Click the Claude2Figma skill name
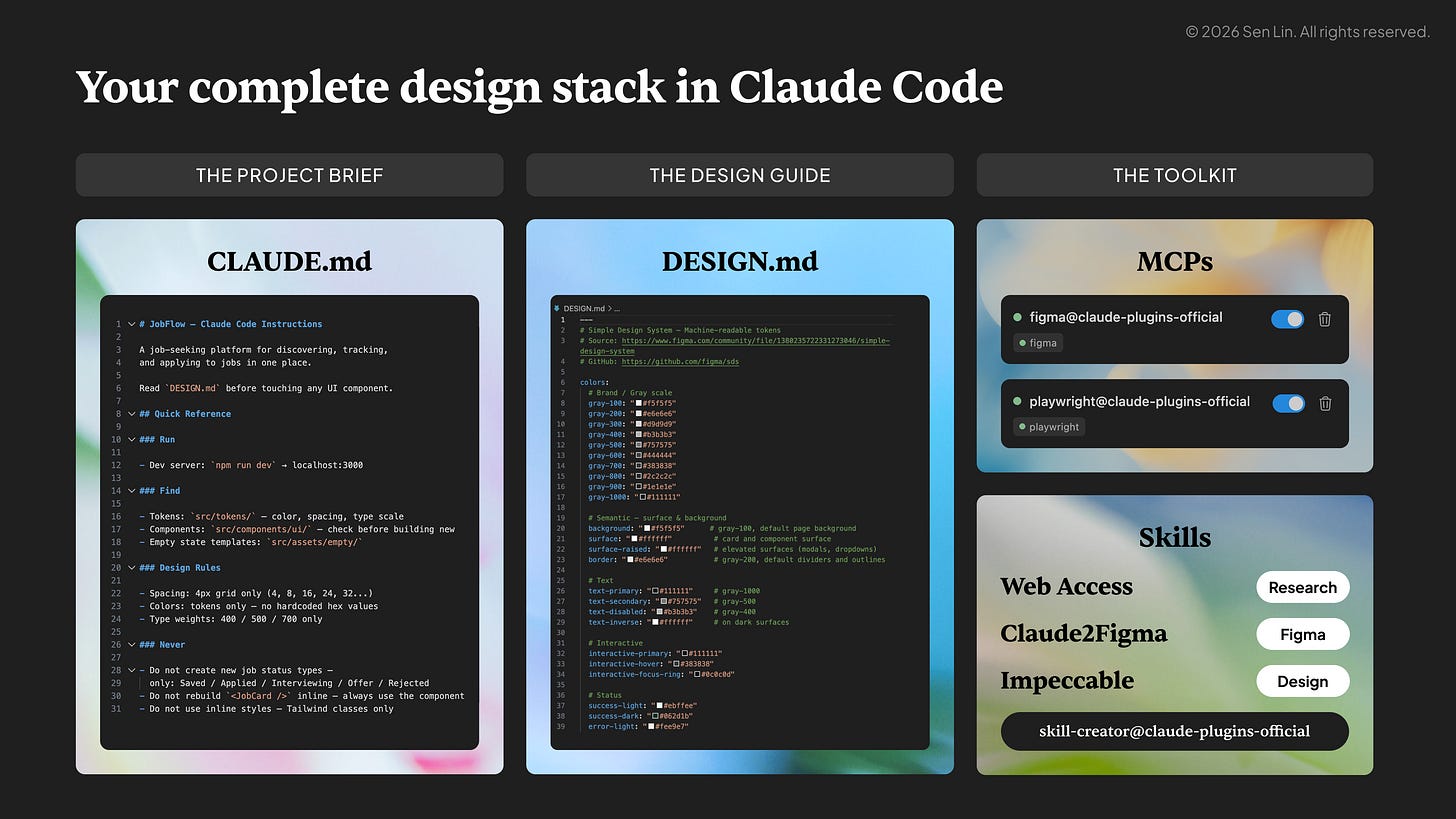This screenshot has height=819, width=1456. coord(1084,634)
